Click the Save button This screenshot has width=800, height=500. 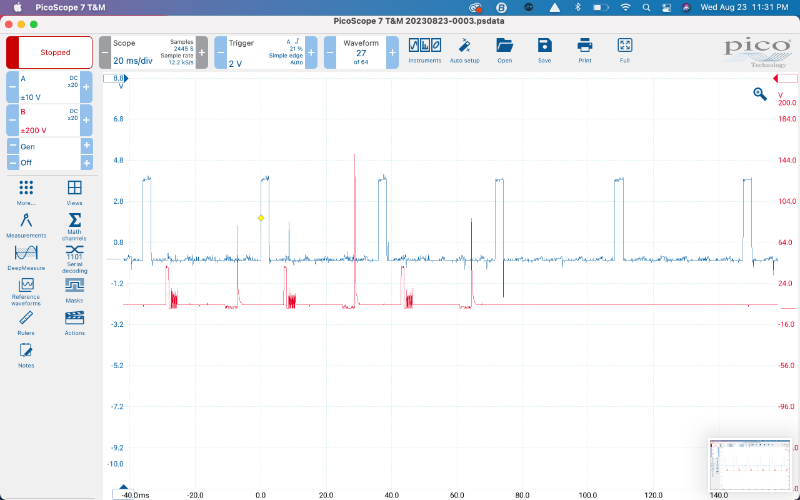click(x=544, y=47)
